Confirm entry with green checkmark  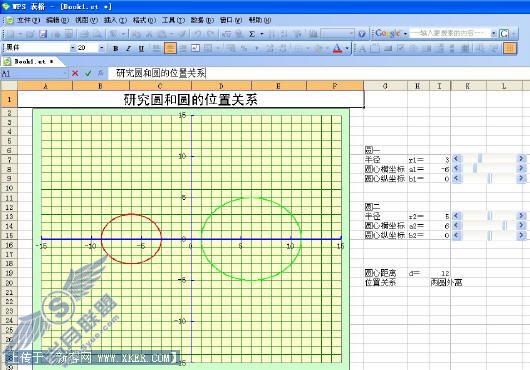(88, 73)
